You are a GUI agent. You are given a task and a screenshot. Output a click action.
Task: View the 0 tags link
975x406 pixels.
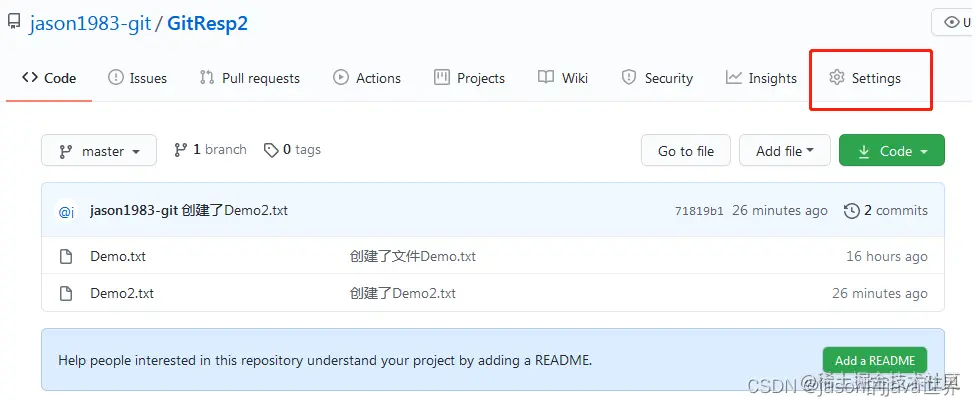point(292,150)
